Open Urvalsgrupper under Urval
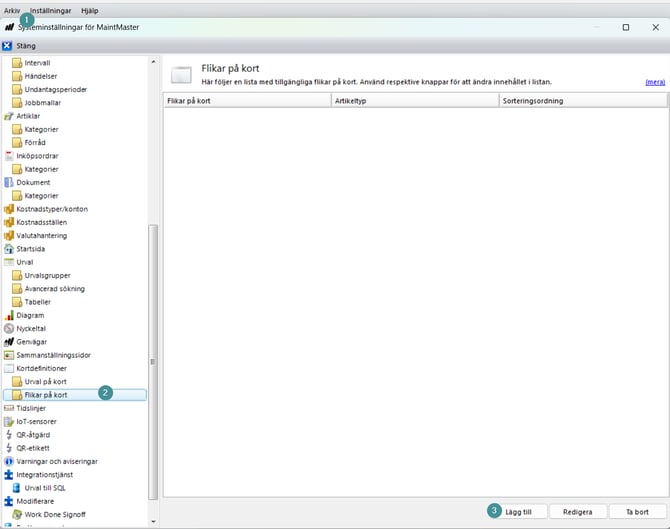 coord(47,275)
